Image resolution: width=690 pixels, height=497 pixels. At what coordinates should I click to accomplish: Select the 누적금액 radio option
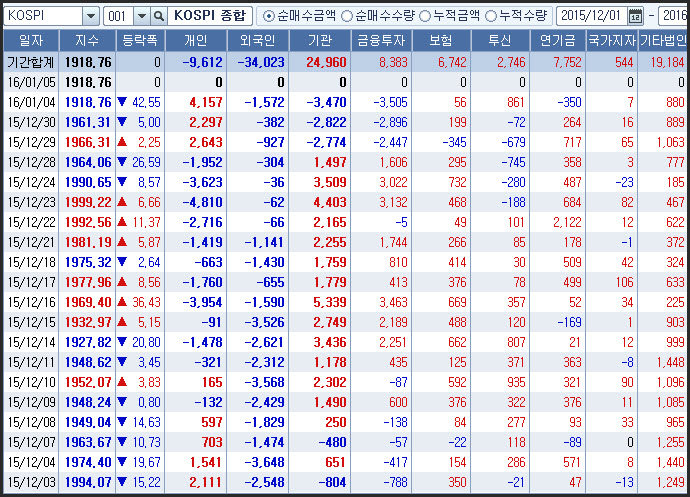(x=449, y=16)
